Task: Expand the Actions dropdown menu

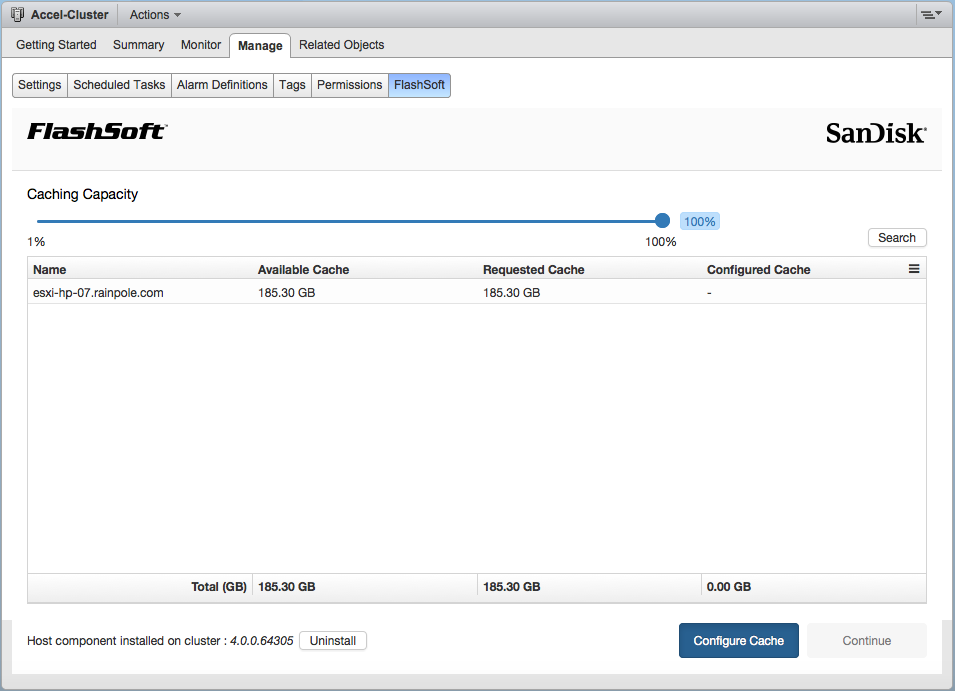Action: click(x=155, y=15)
